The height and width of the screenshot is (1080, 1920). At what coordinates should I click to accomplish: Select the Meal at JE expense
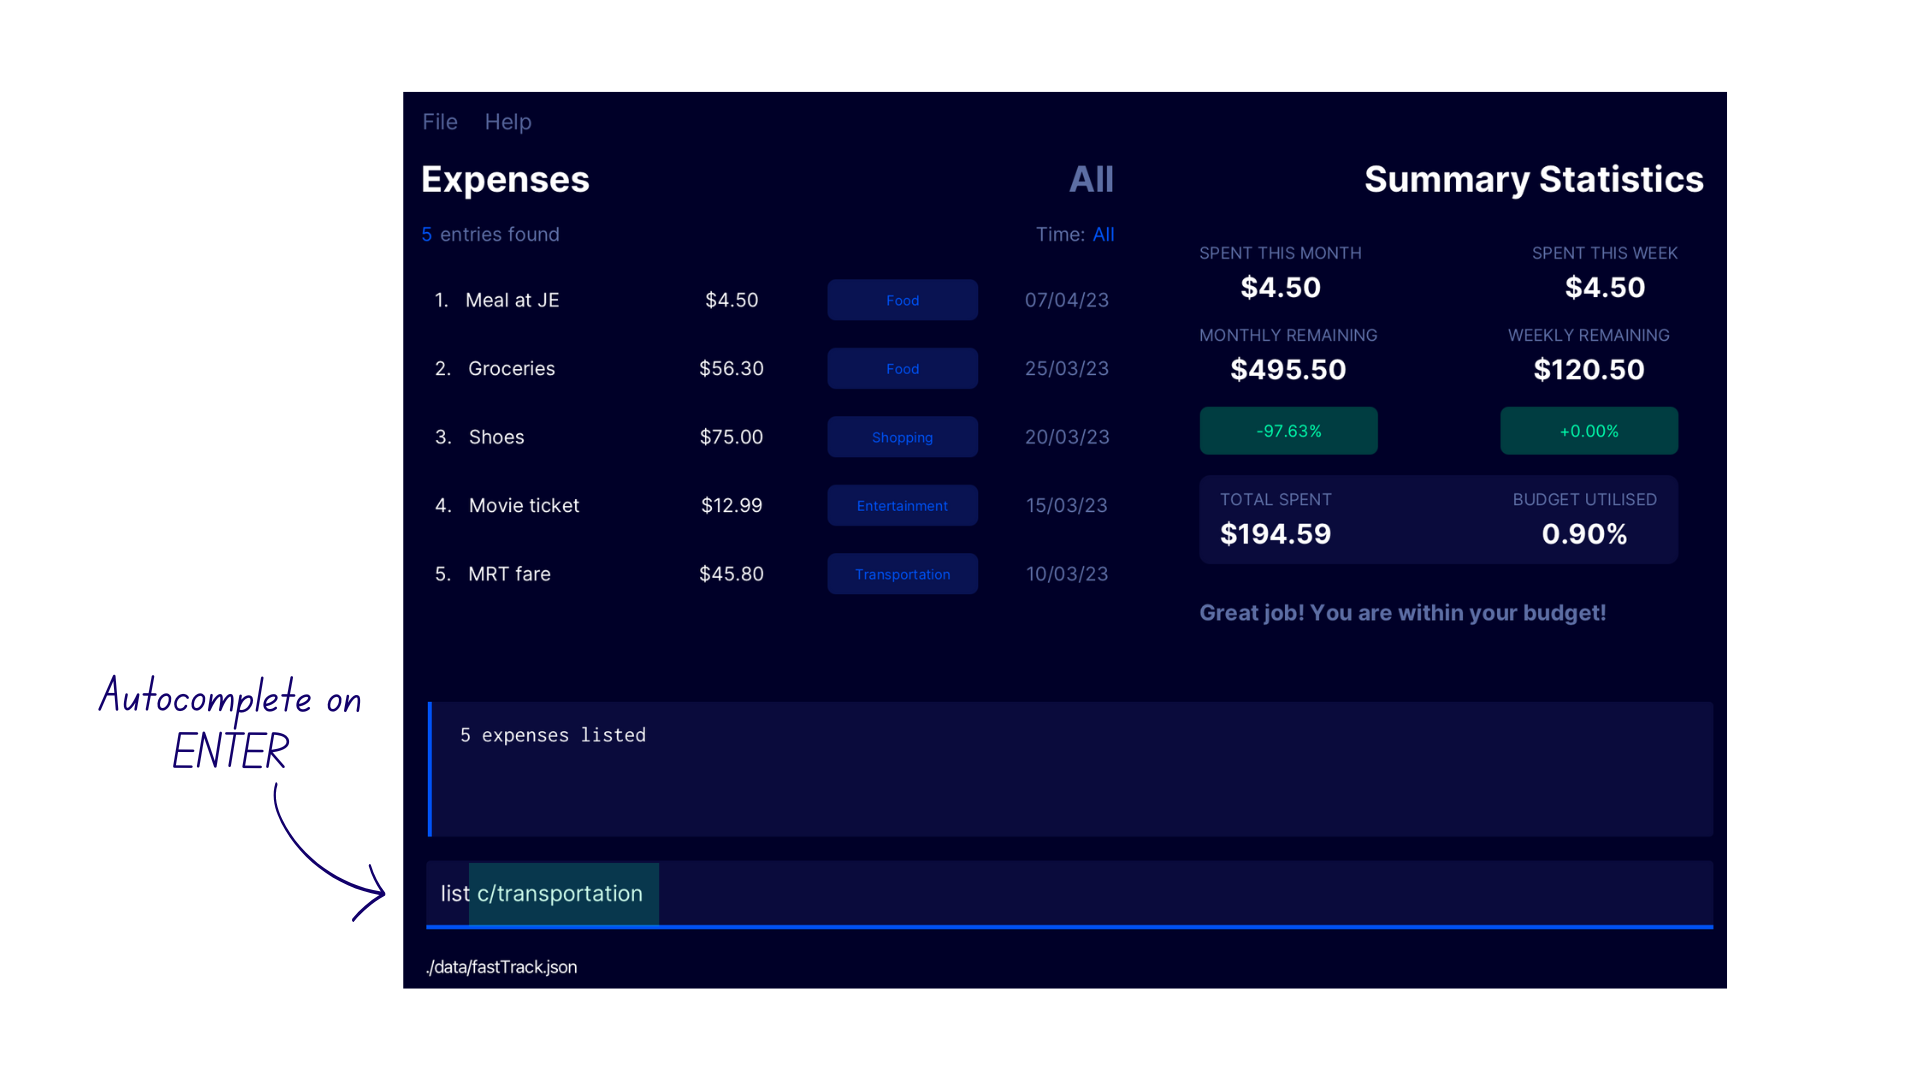(x=771, y=300)
